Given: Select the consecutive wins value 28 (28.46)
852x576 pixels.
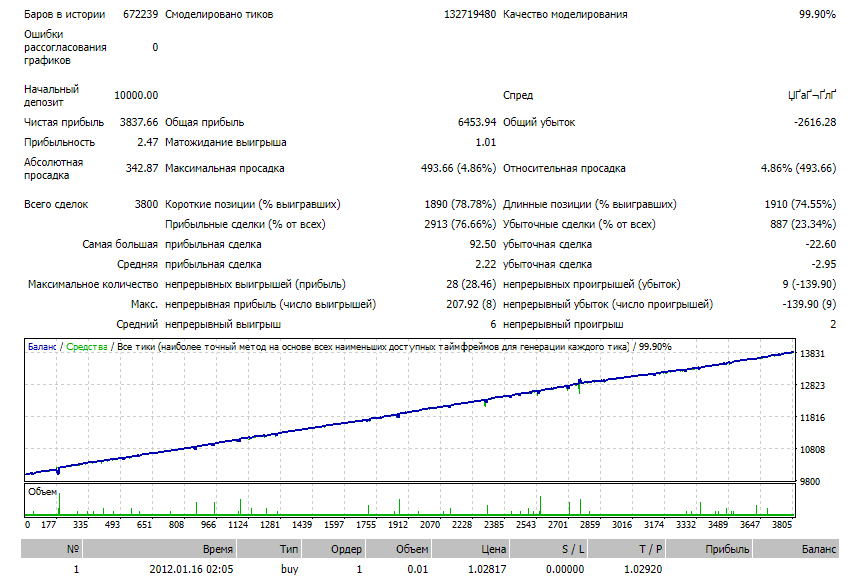Looking at the screenshot, I should point(471,284).
